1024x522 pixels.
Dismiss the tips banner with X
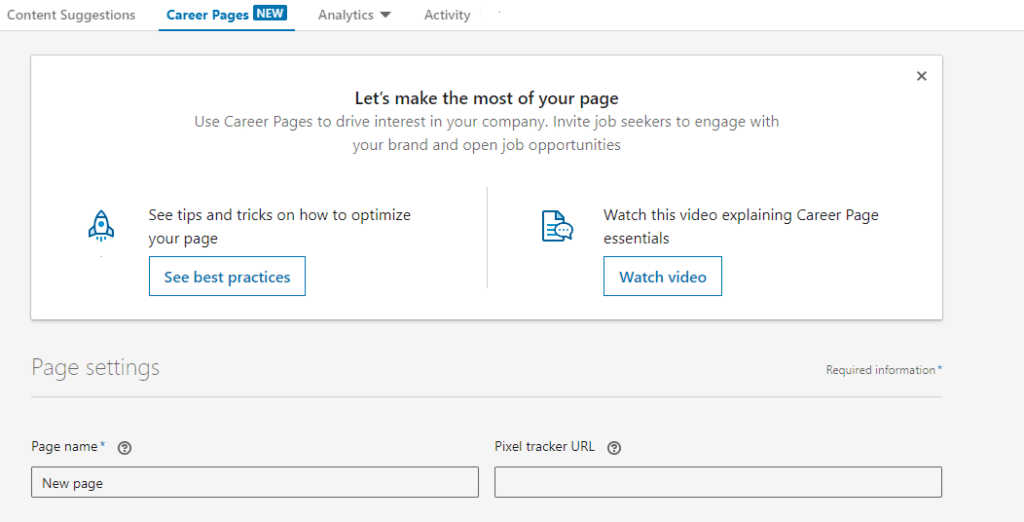tap(921, 76)
